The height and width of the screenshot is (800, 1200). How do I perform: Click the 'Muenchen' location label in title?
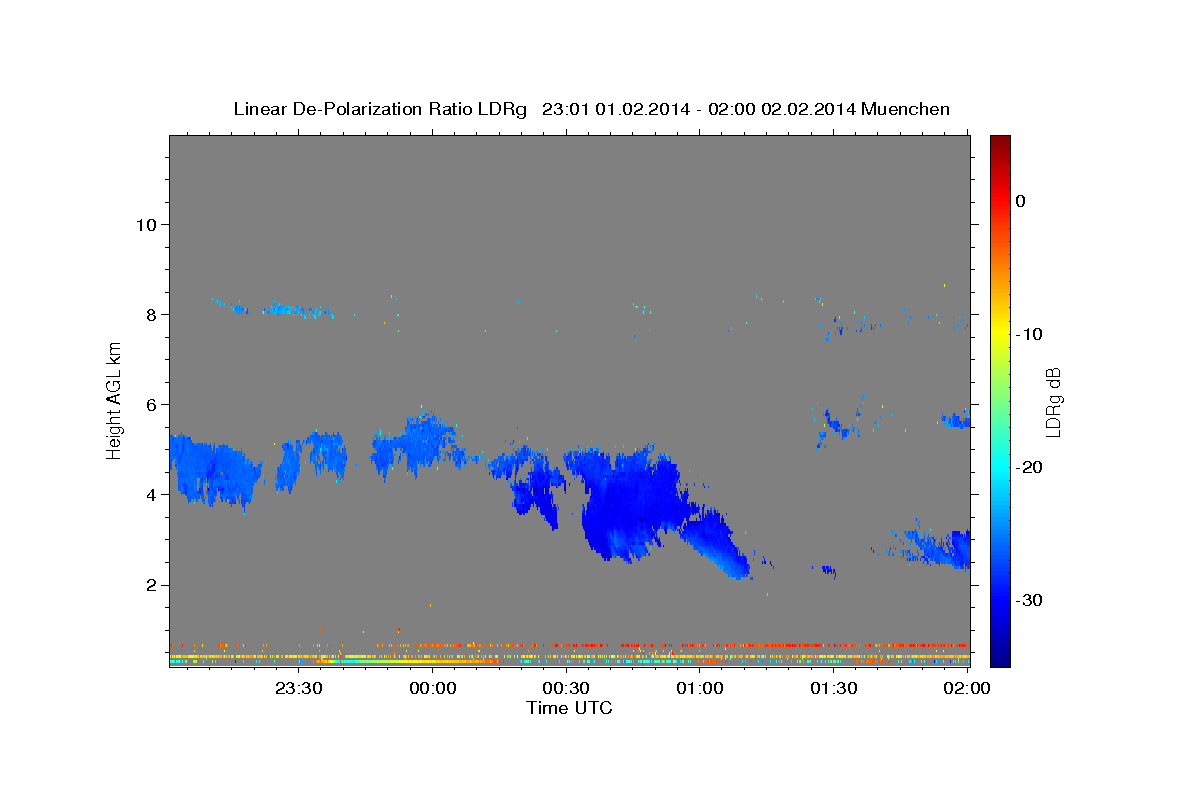pos(907,109)
